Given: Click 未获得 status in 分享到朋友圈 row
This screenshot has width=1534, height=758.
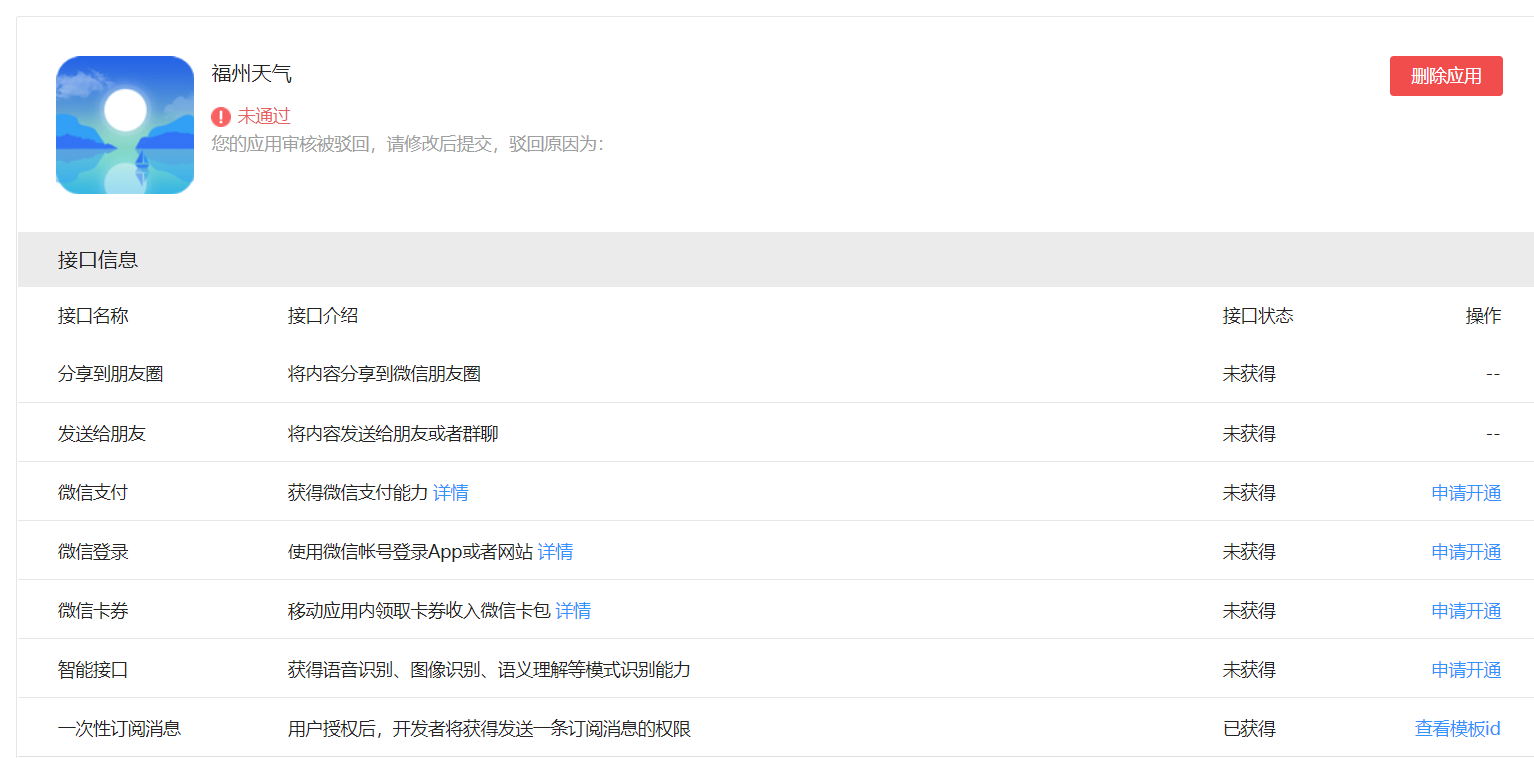Looking at the screenshot, I should [1249, 374].
